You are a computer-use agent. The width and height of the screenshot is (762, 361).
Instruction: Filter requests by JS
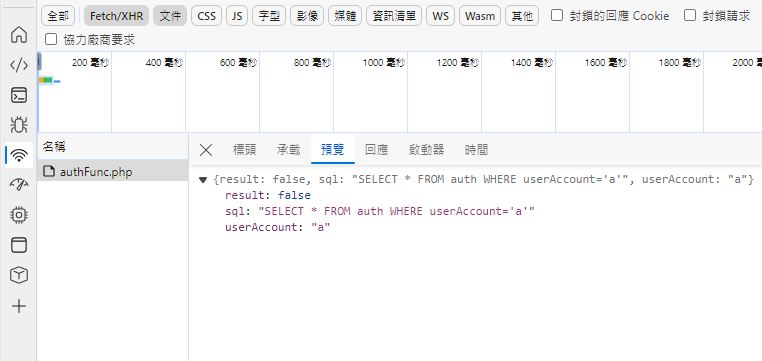[237, 16]
